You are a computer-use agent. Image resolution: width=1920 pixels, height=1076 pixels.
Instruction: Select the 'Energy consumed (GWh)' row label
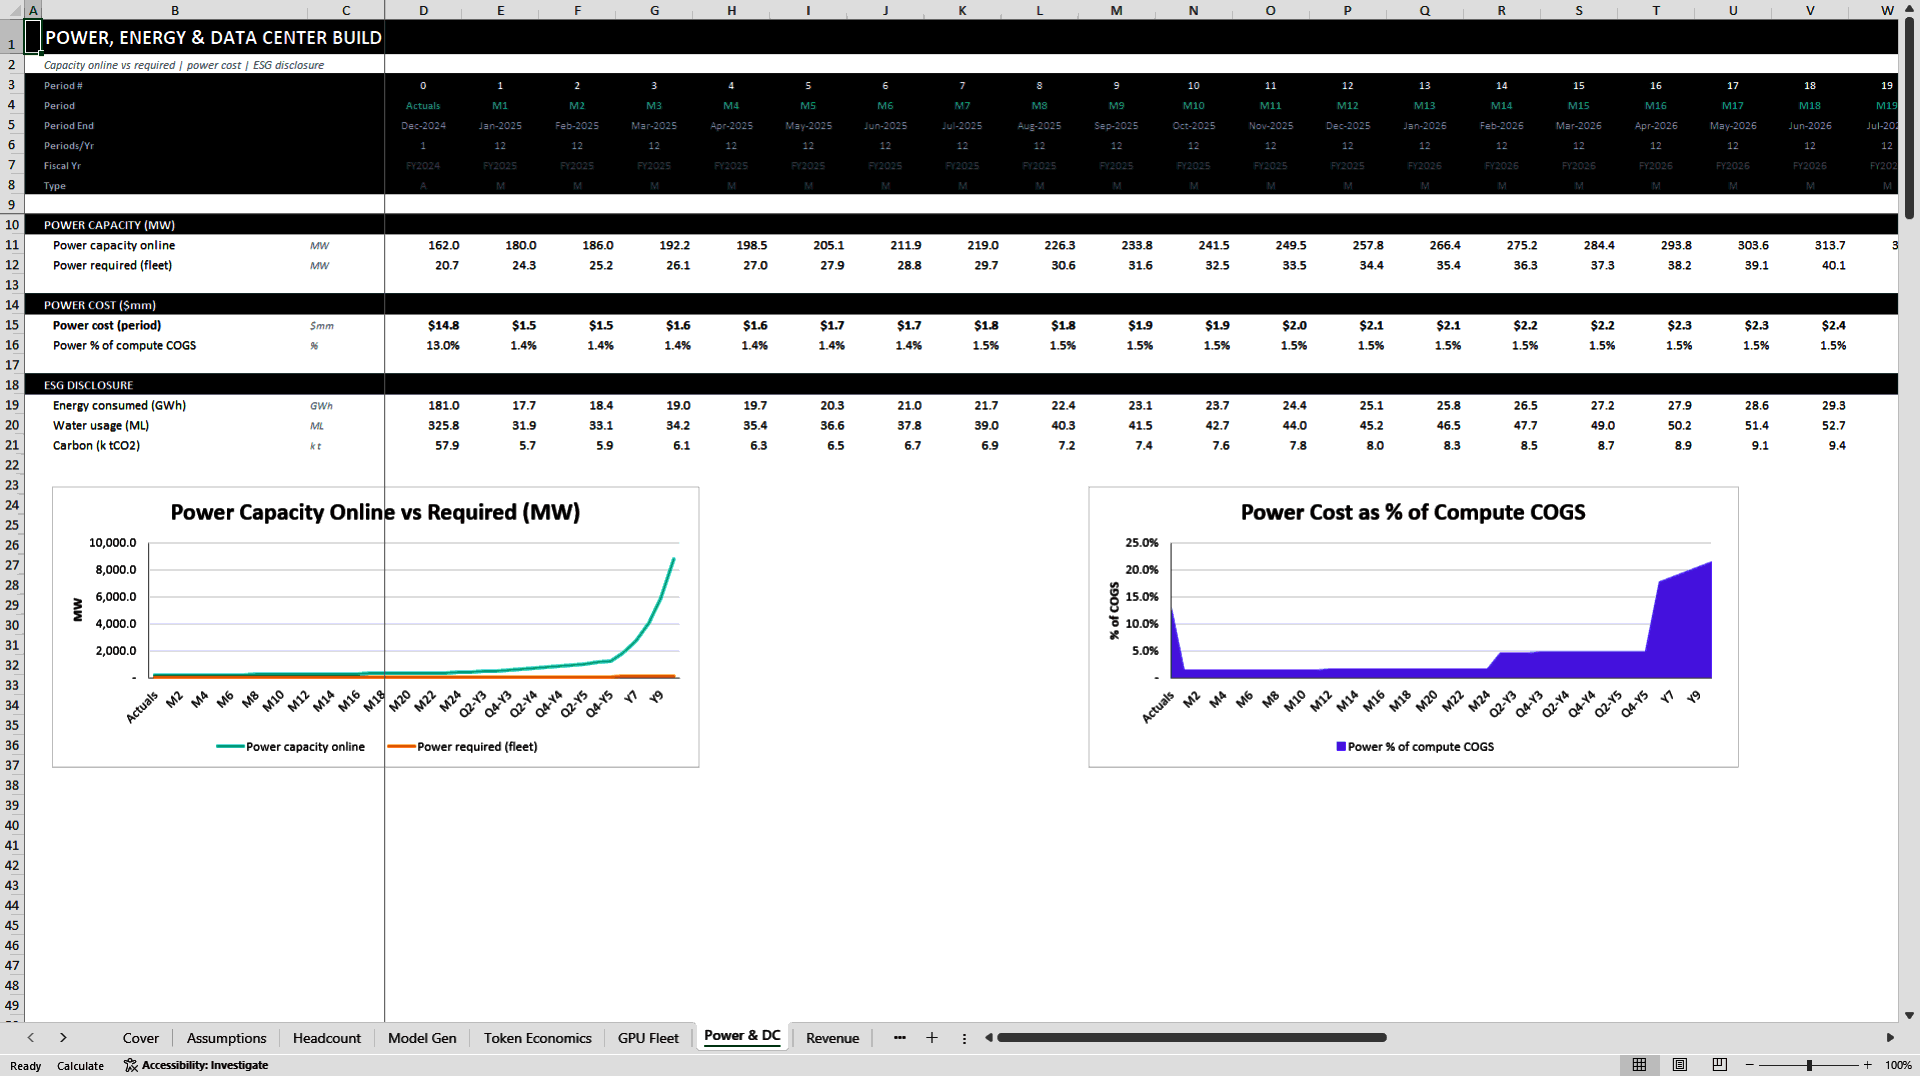point(119,405)
